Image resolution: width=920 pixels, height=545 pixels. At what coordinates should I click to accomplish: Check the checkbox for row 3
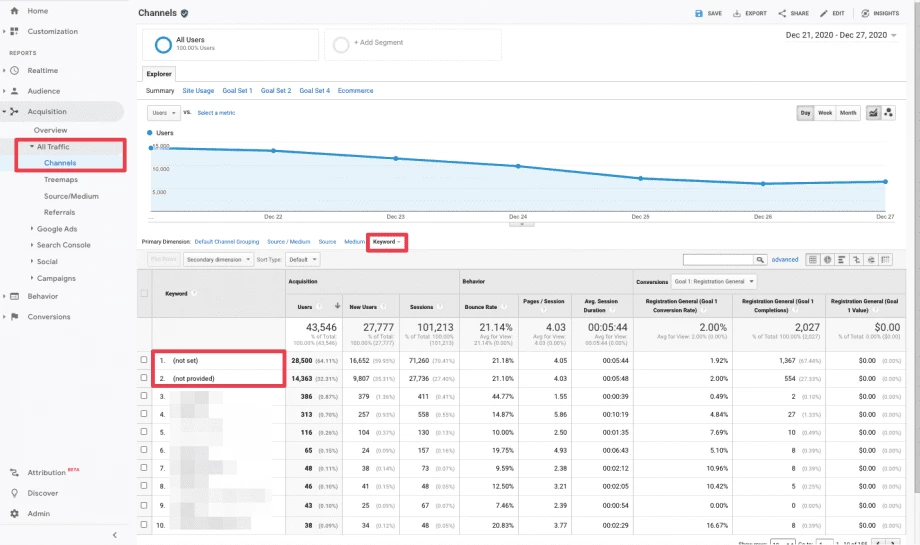tap(144, 396)
